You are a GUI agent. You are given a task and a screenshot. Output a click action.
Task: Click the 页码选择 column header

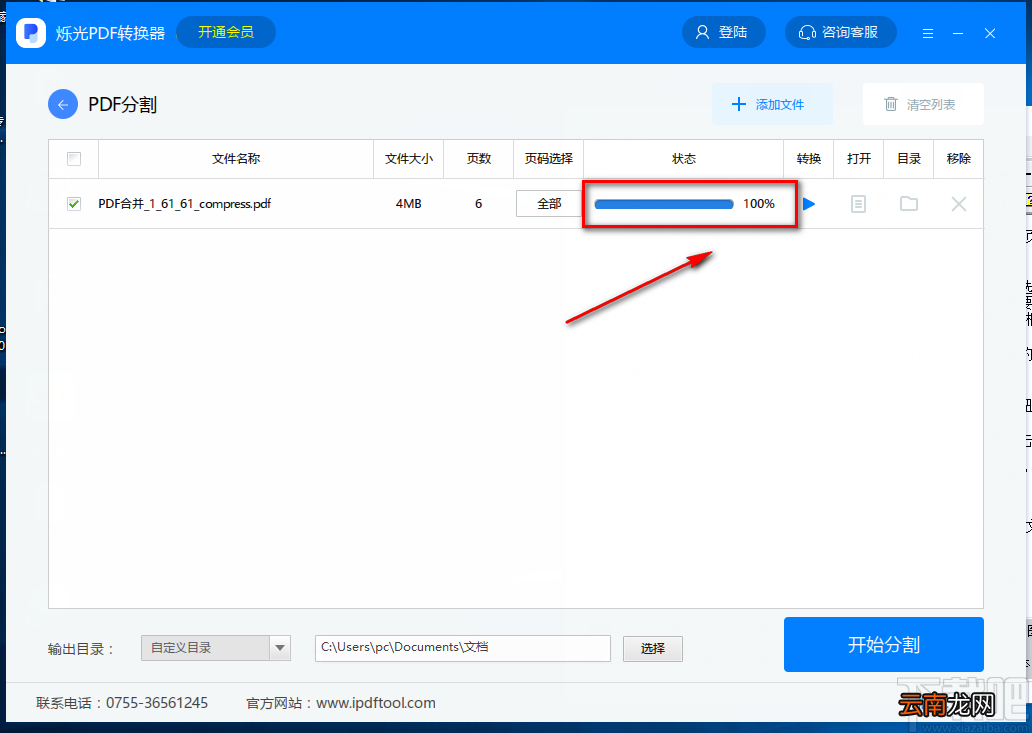pyautogui.click(x=548, y=159)
